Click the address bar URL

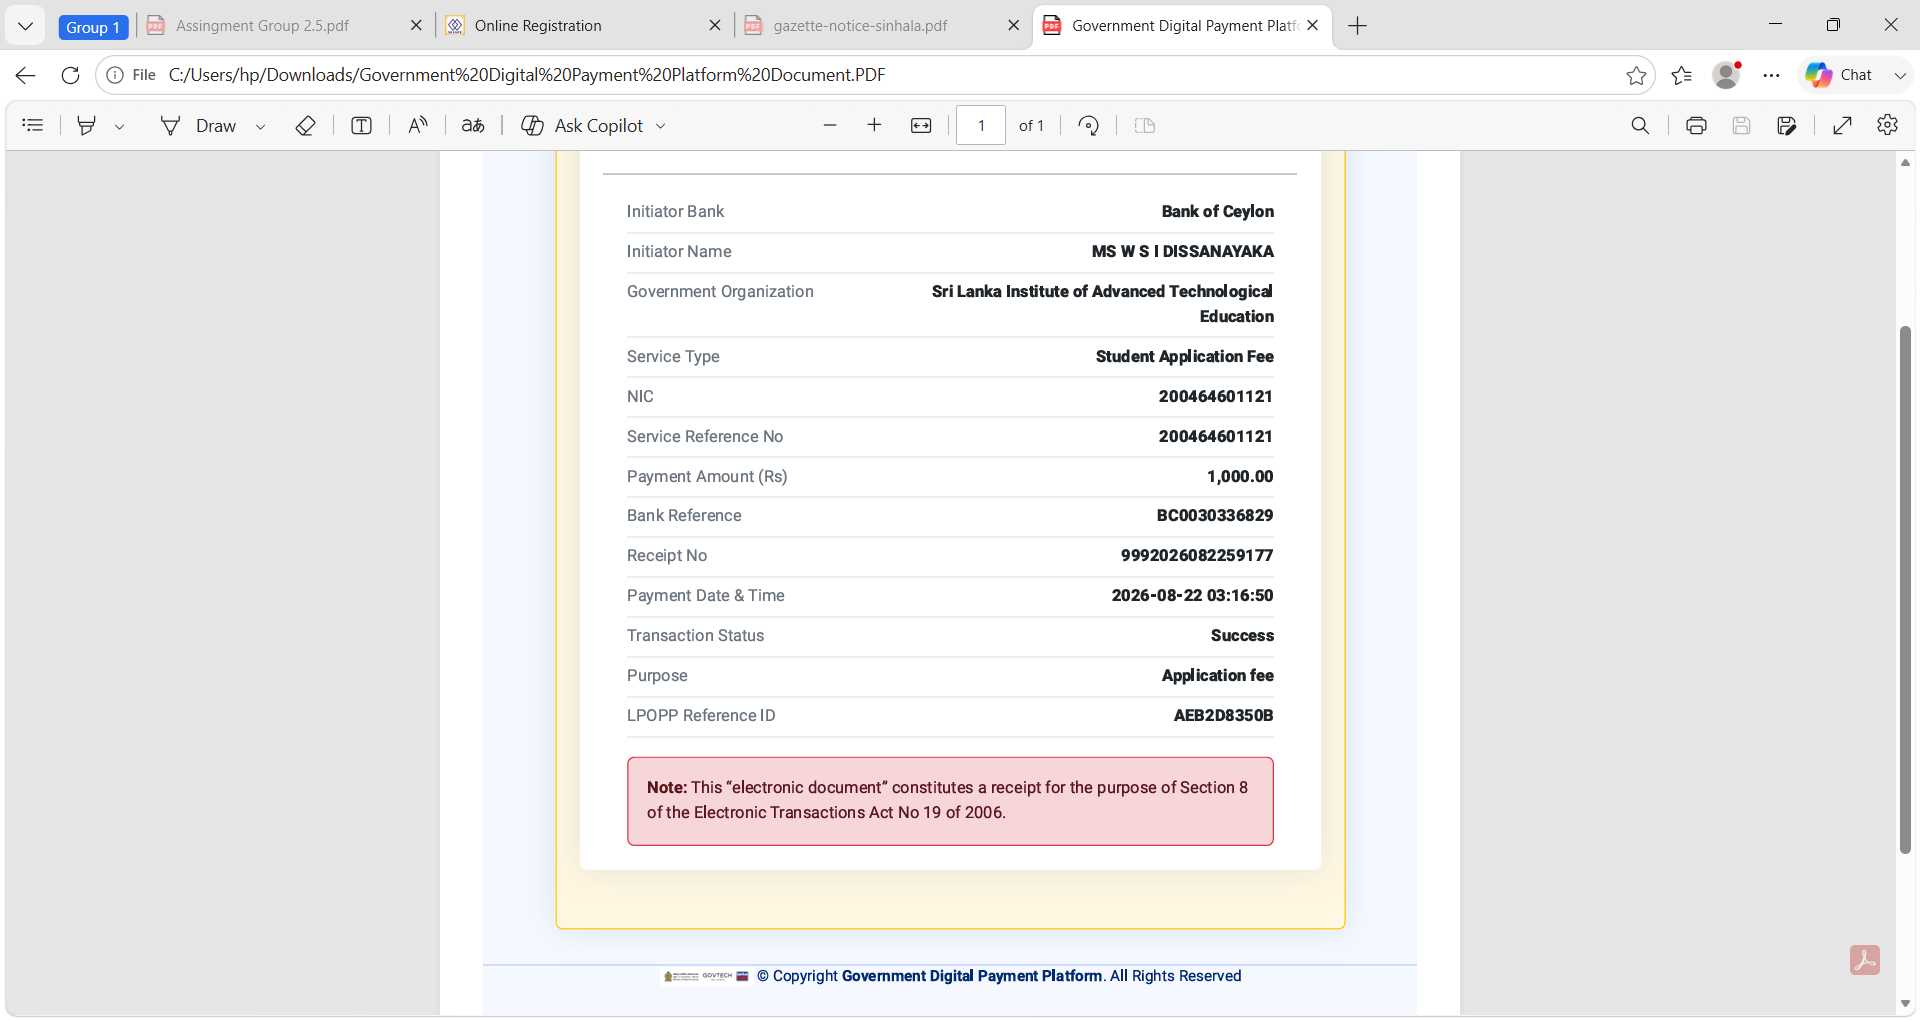pyautogui.click(x=527, y=75)
